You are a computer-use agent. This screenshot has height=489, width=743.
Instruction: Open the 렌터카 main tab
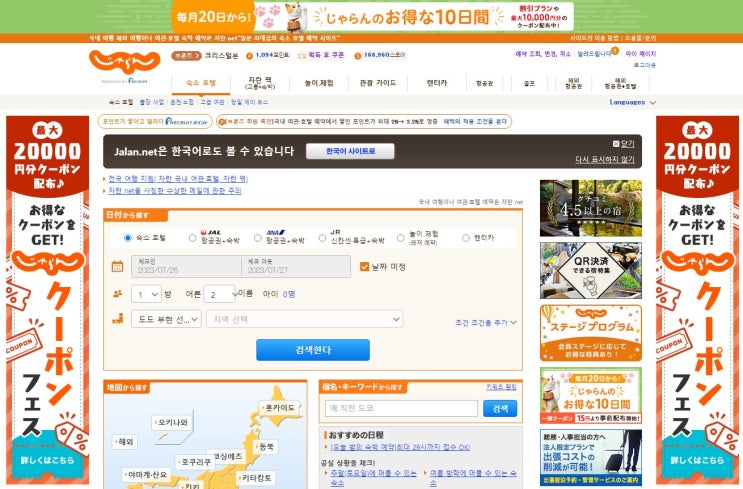point(436,83)
